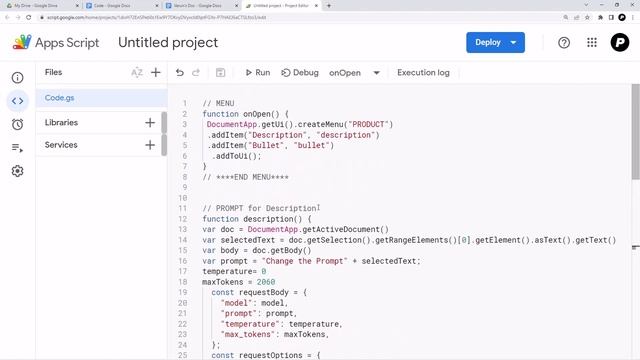
Task: Add a service with plus icon
Action: click(x=150, y=145)
